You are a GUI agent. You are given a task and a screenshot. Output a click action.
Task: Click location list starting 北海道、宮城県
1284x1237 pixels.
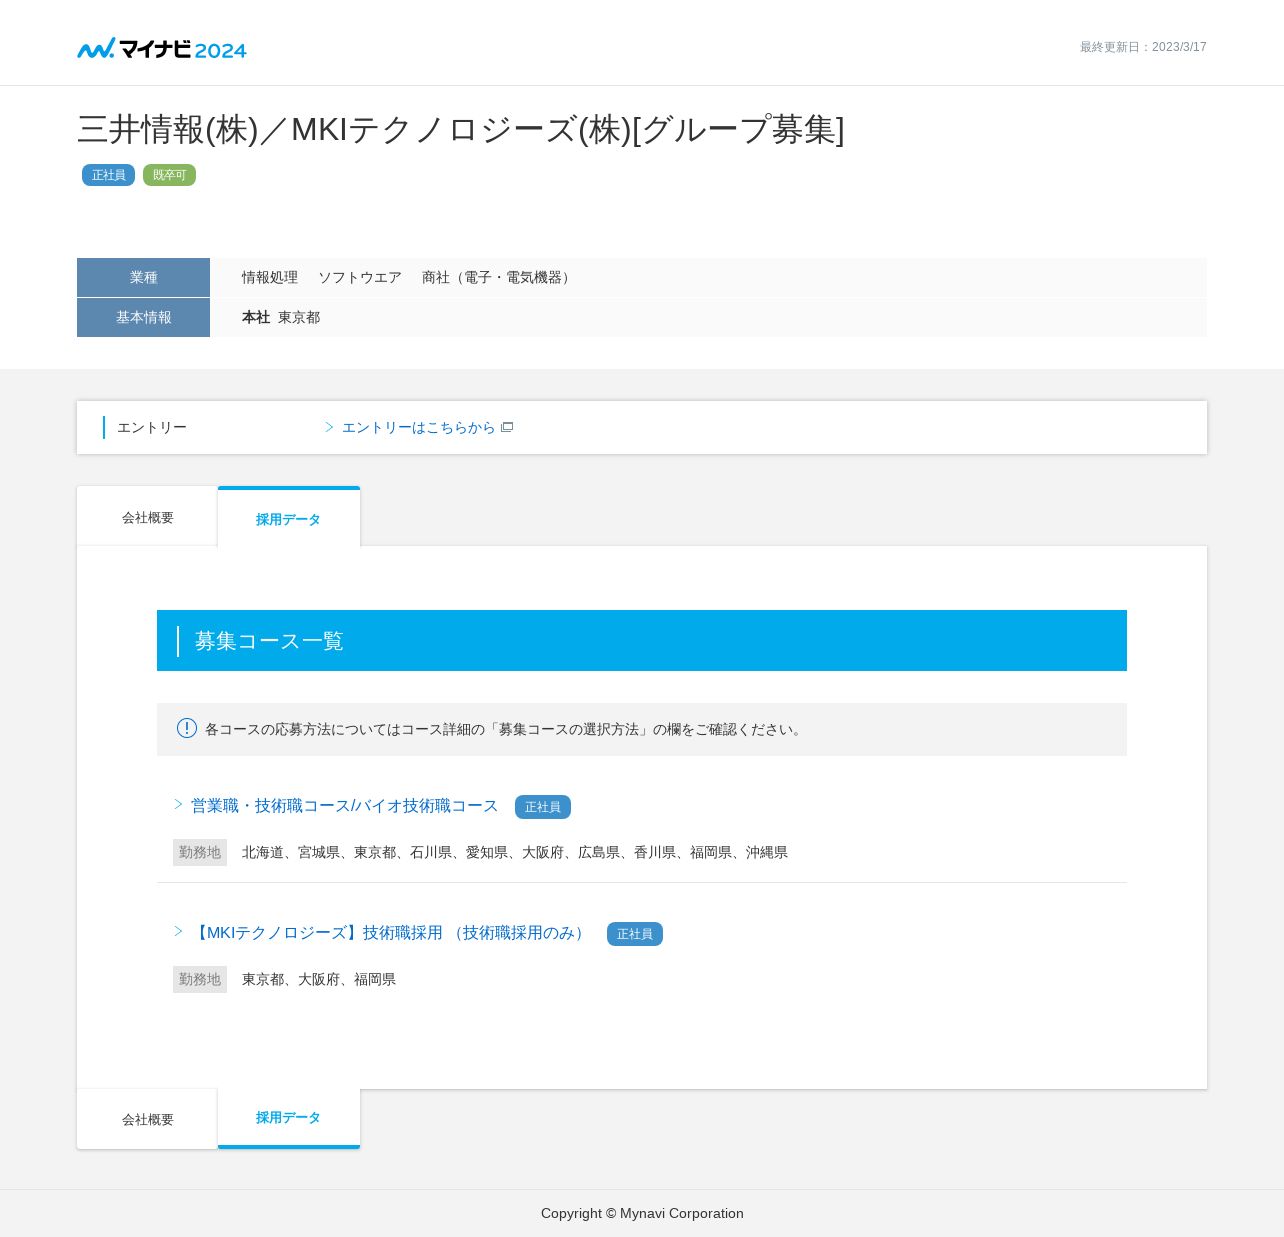(x=515, y=852)
